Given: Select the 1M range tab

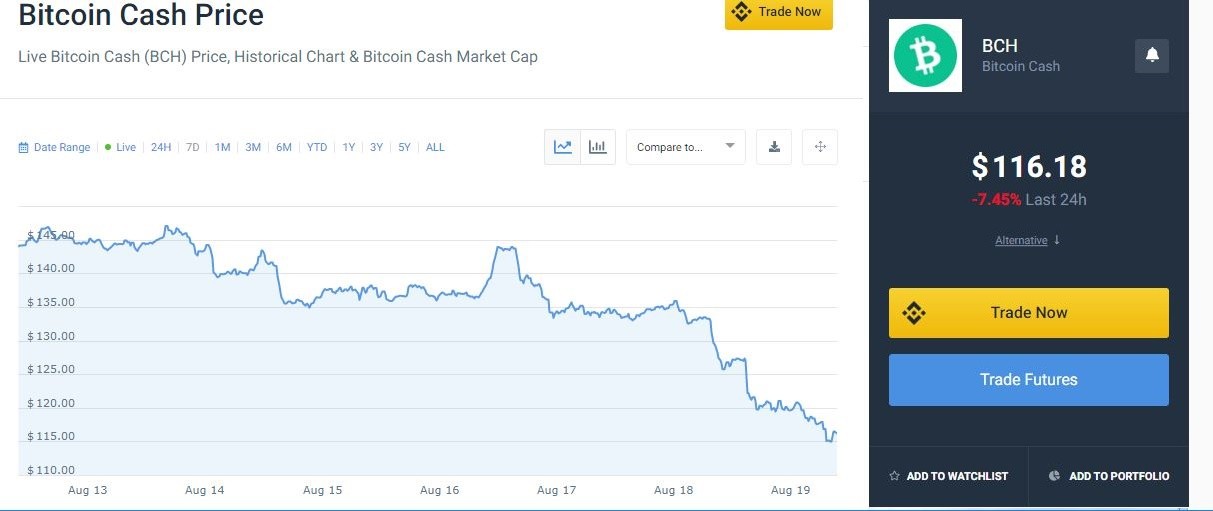Looking at the screenshot, I should coord(222,147).
